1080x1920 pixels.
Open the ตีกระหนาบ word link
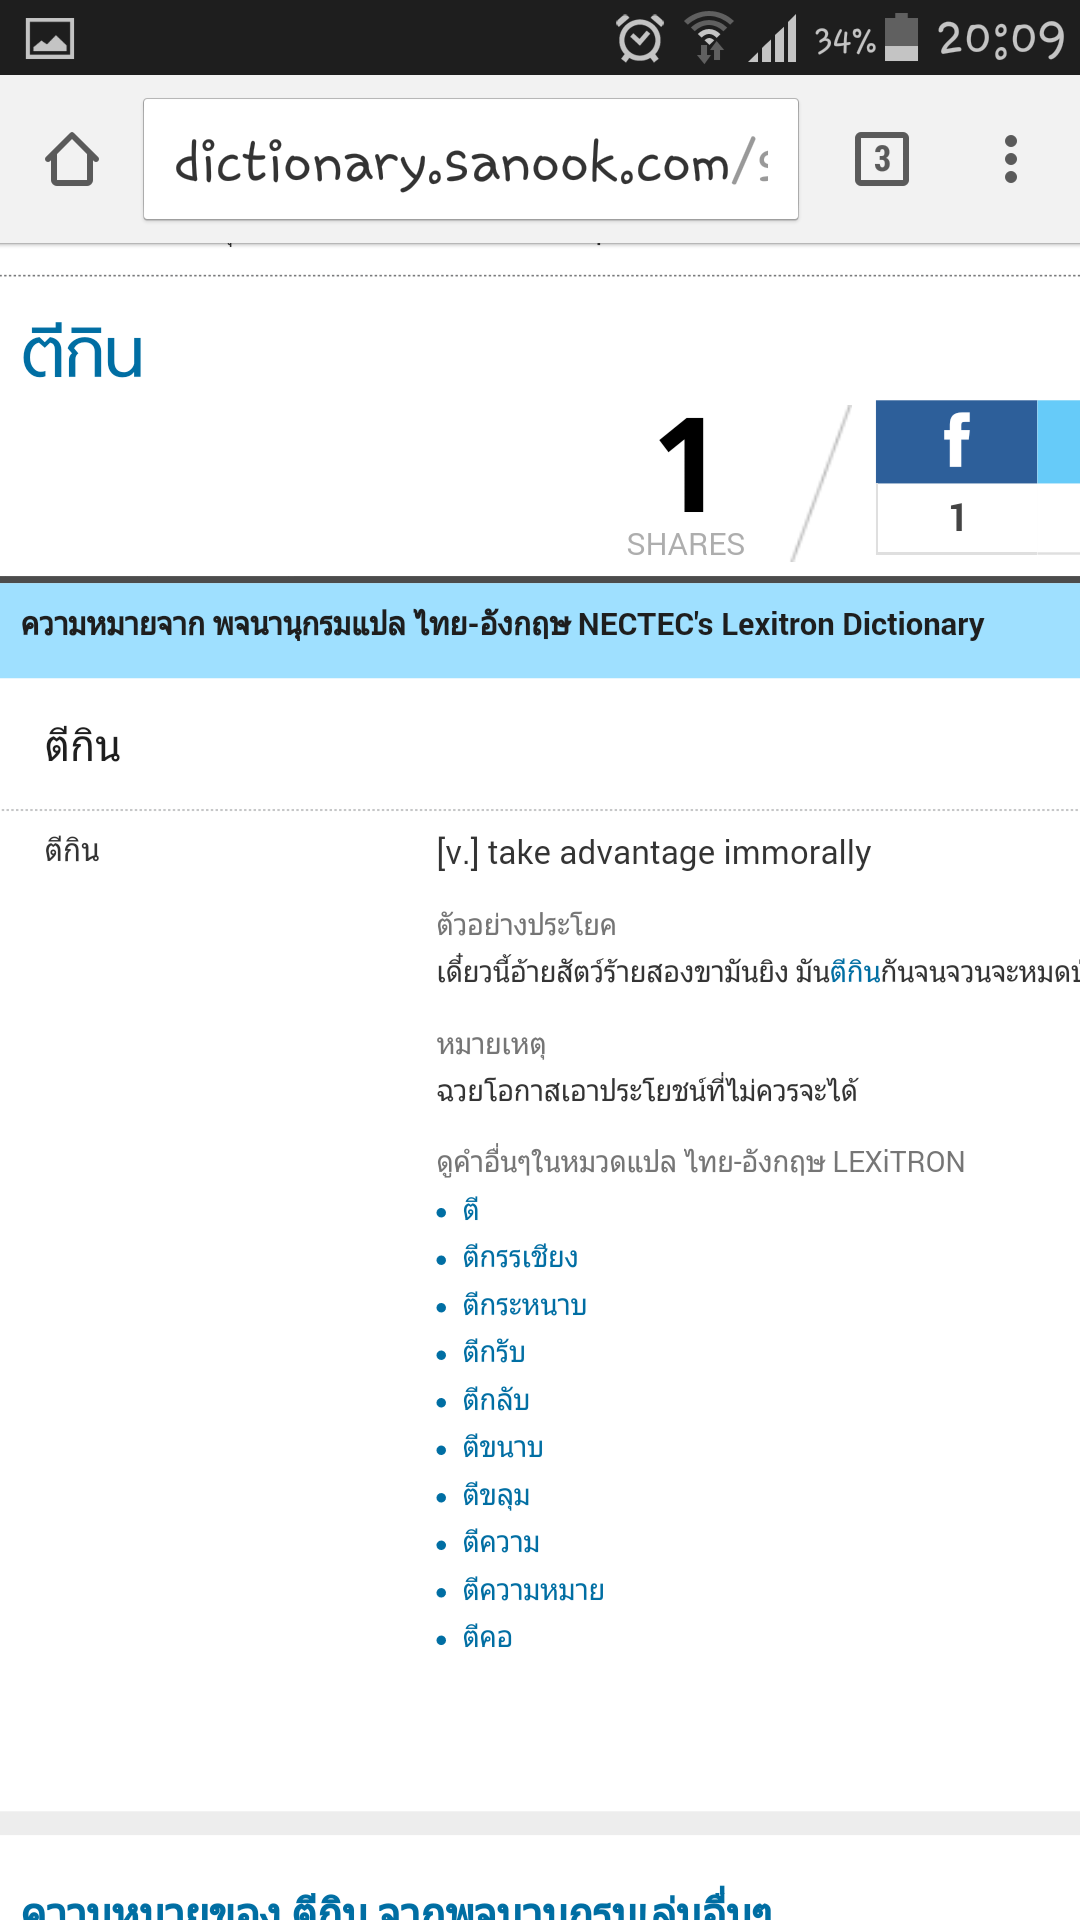click(x=524, y=1305)
